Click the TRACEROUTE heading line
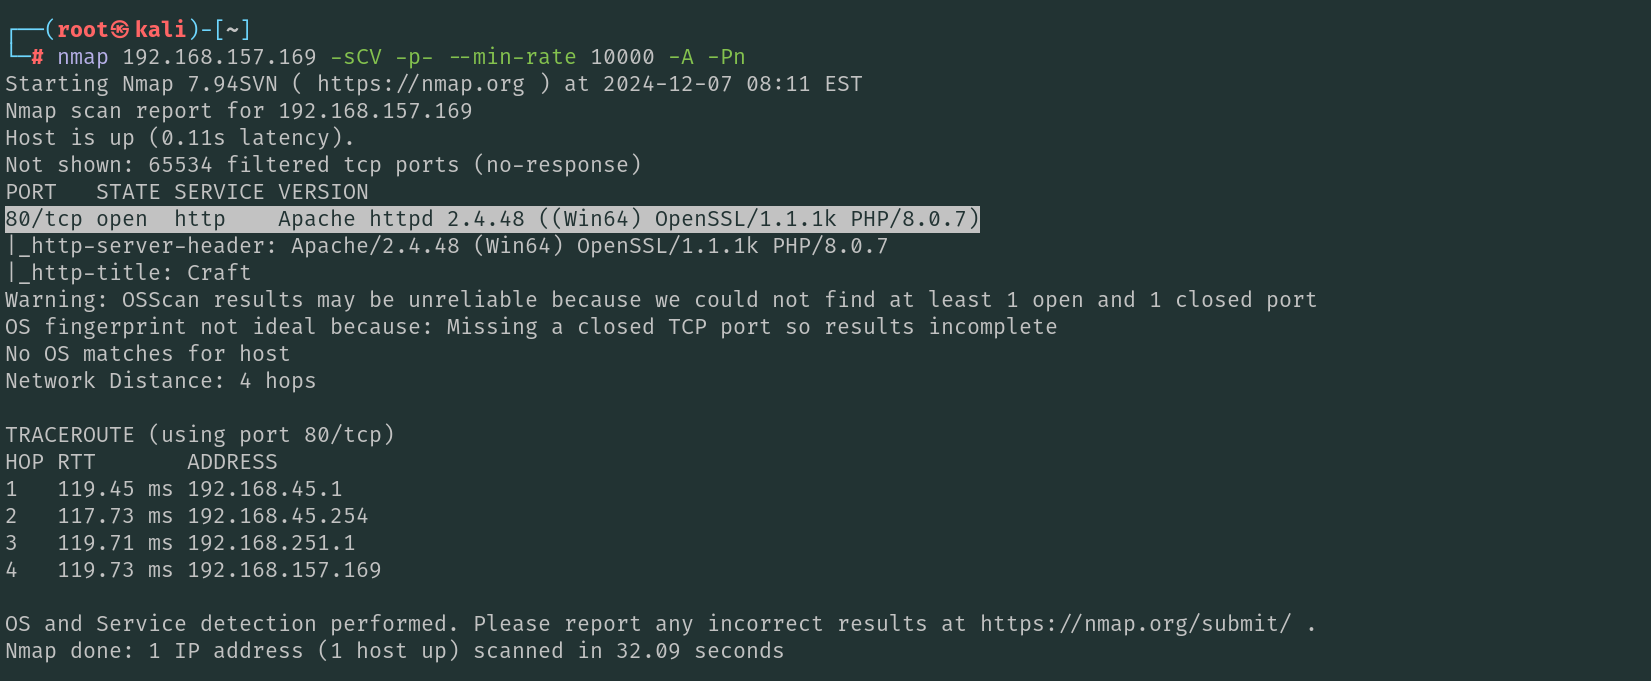 (x=200, y=435)
